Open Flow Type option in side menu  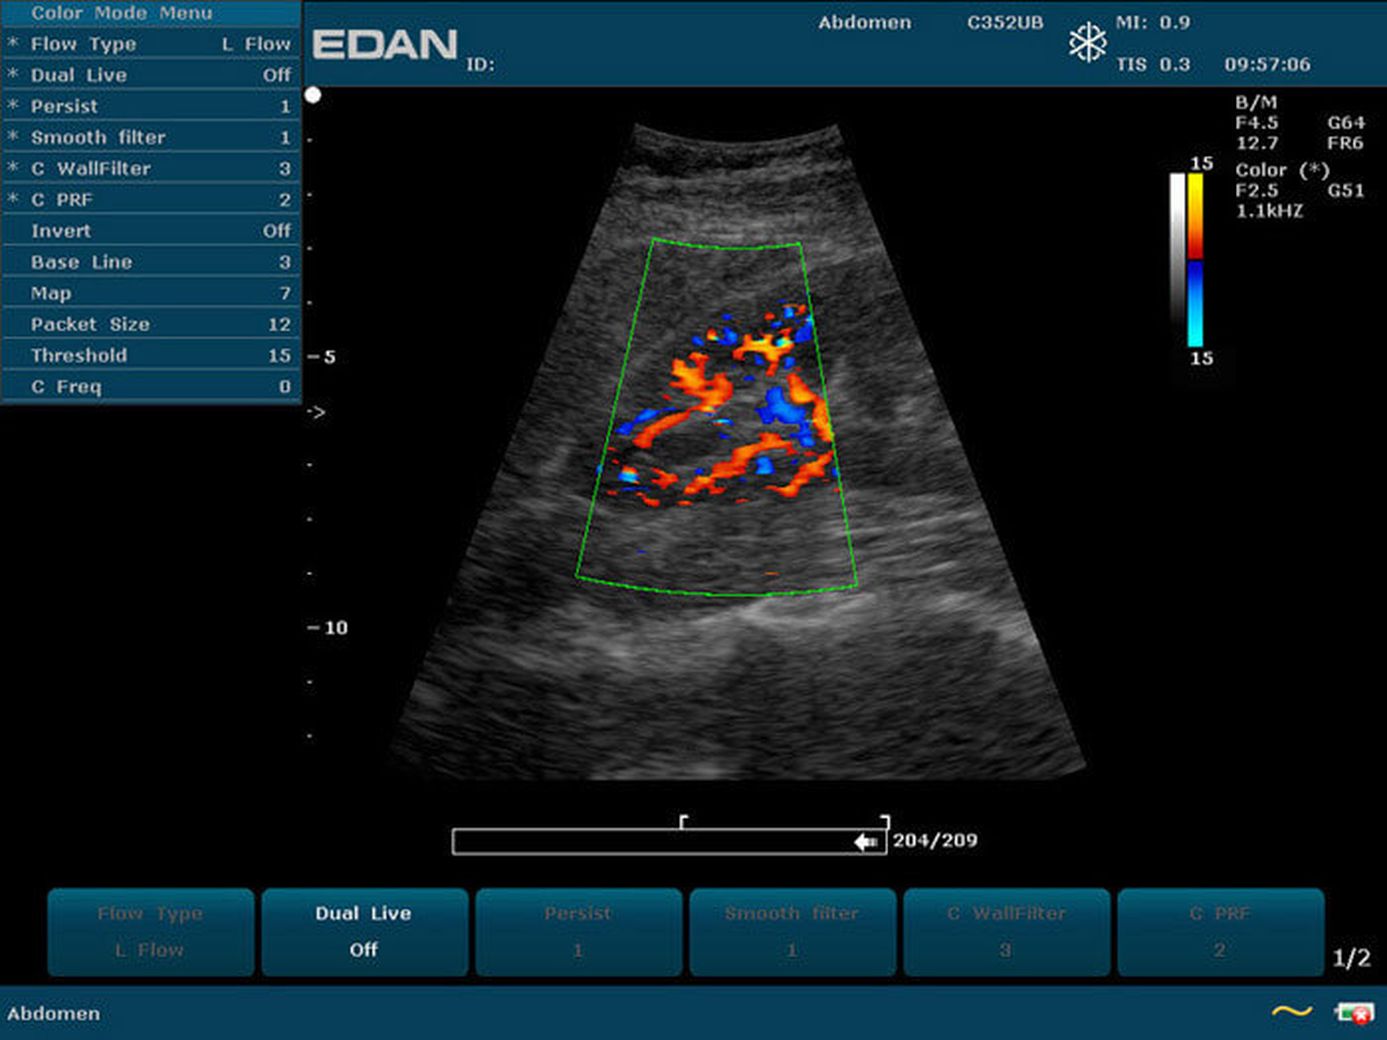pyautogui.click(x=150, y=44)
